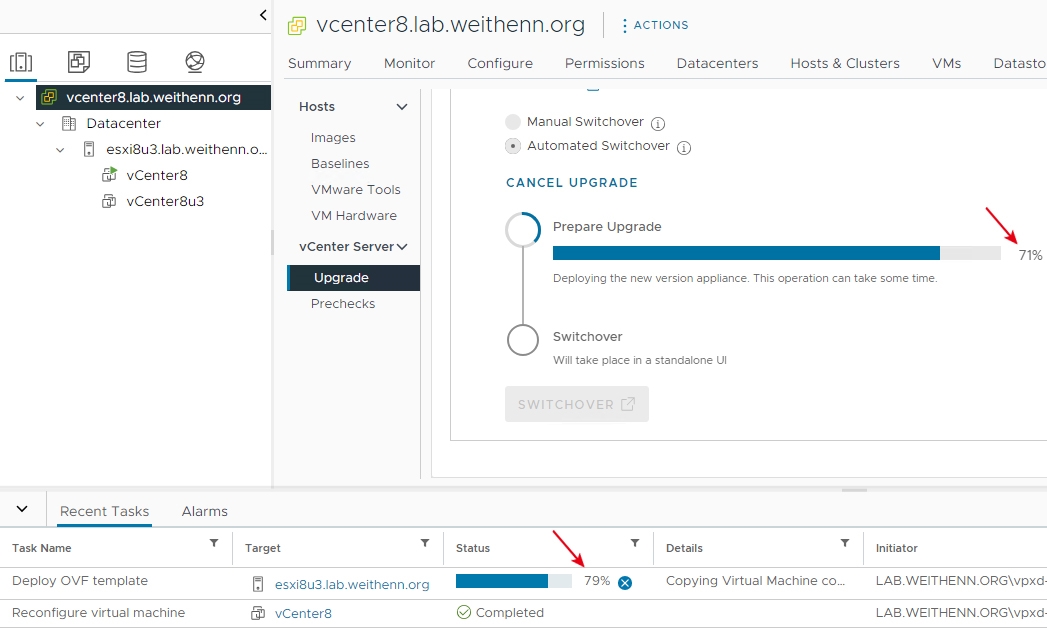1047x630 pixels.
Task: Open Prechecks under vCenter Server
Action: (x=343, y=304)
